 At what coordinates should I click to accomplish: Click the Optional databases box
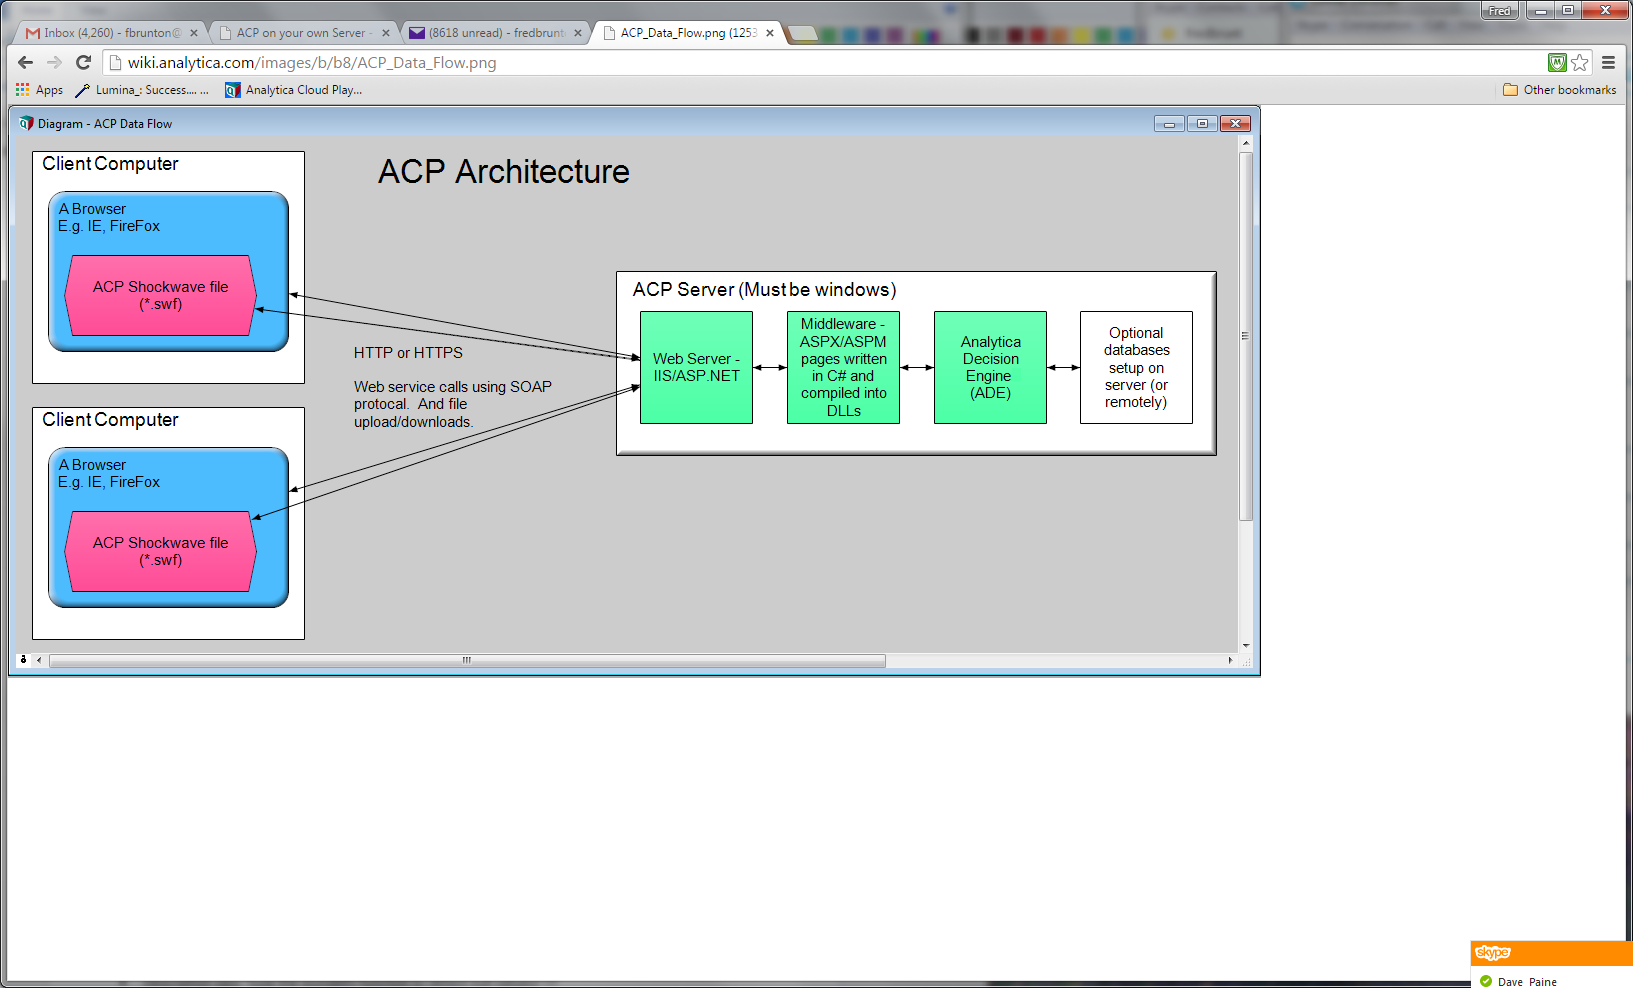pos(1136,367)
